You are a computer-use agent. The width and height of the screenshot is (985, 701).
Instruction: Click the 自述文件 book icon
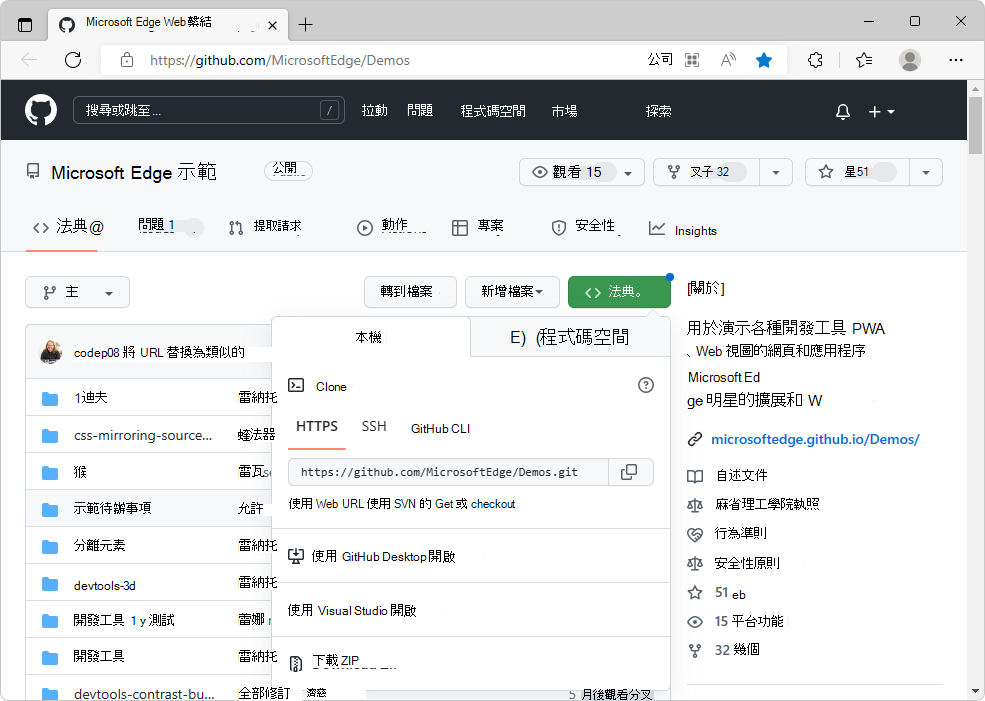695,476
